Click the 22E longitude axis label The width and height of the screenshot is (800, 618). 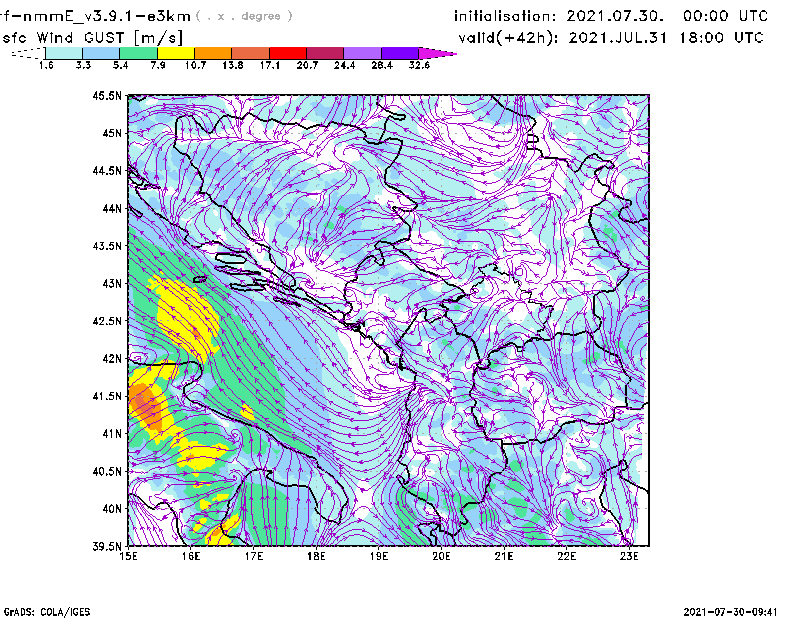pyautogui.click(x=566, y=556)
